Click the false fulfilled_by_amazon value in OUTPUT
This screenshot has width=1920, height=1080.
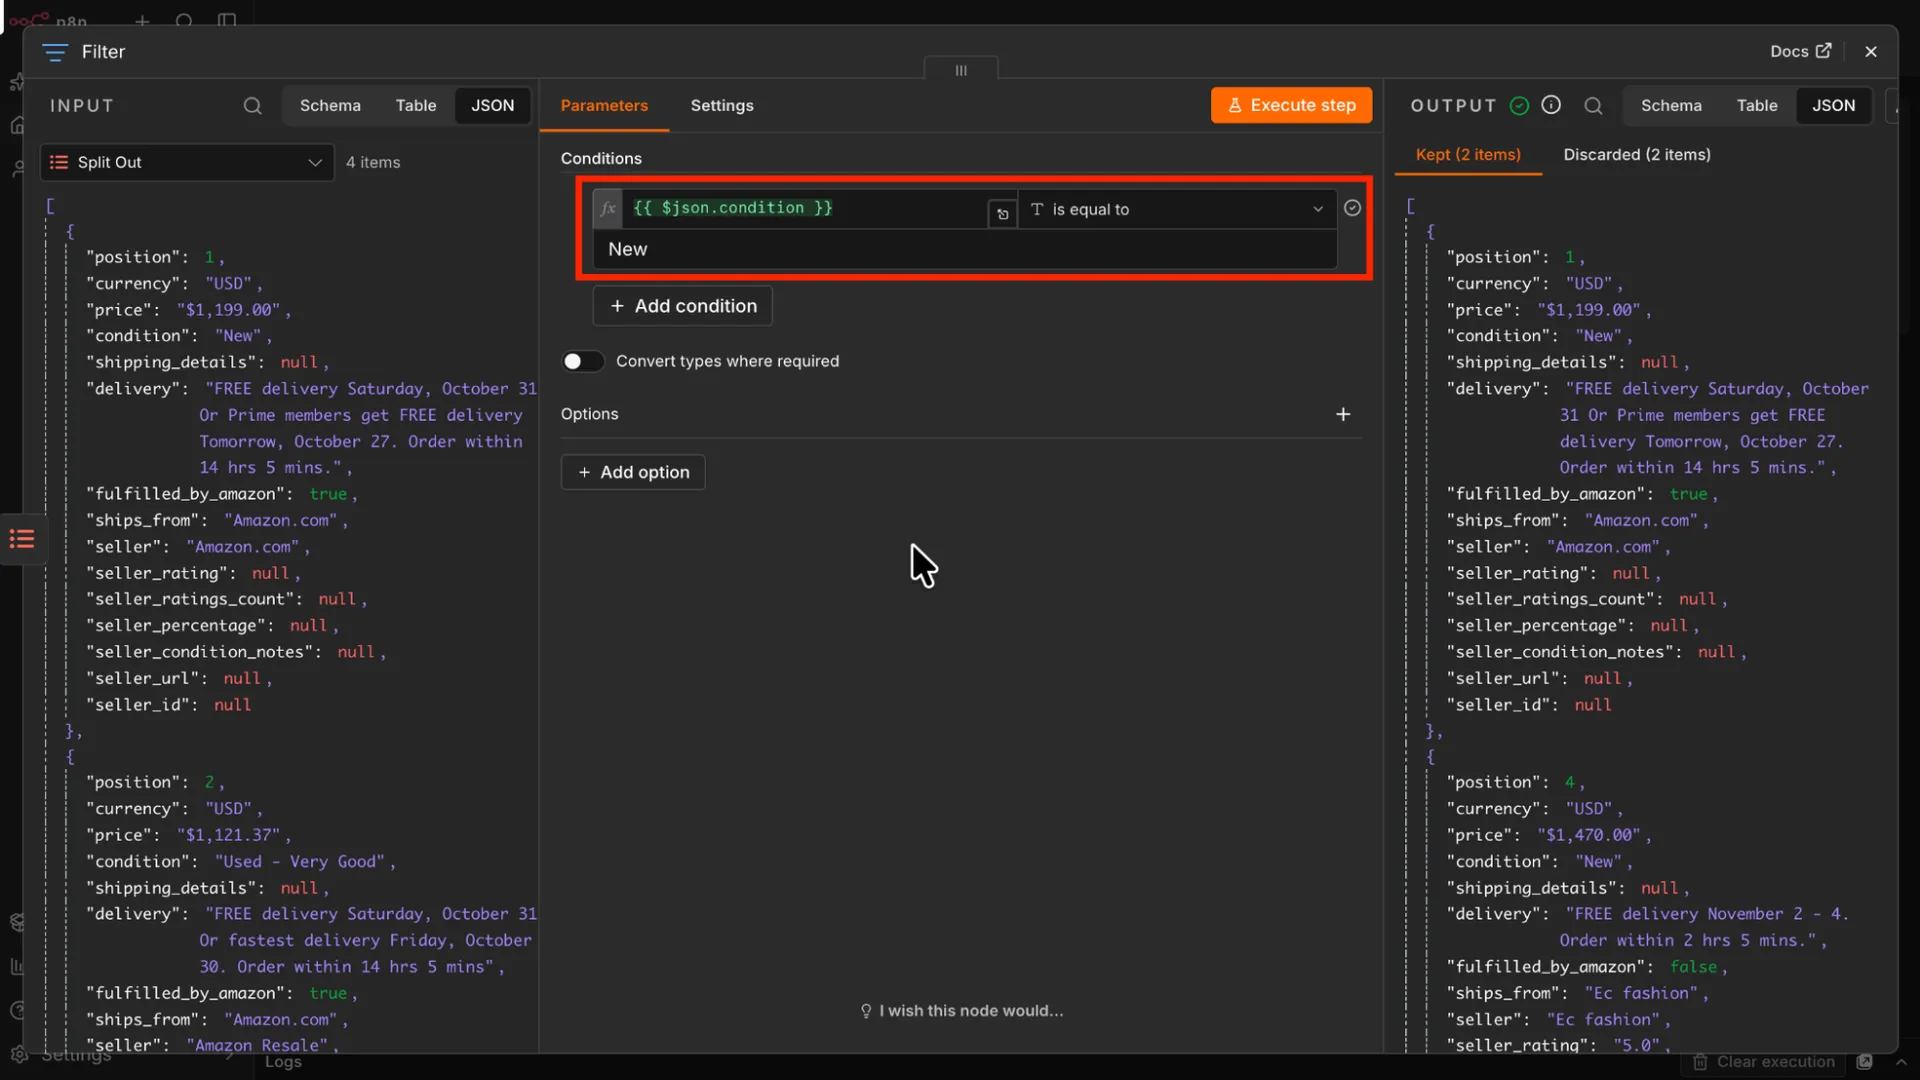1693,967
